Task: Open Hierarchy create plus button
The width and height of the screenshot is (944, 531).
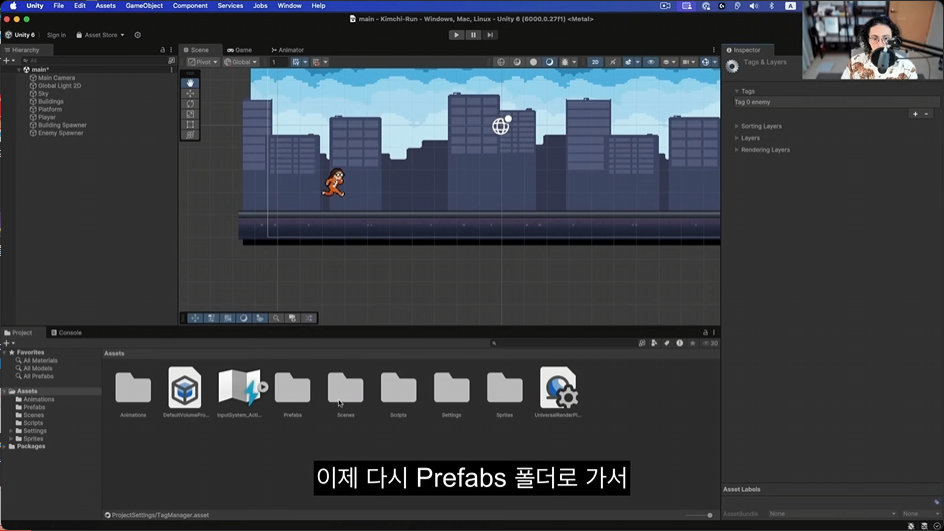Action: click(7, 61)
